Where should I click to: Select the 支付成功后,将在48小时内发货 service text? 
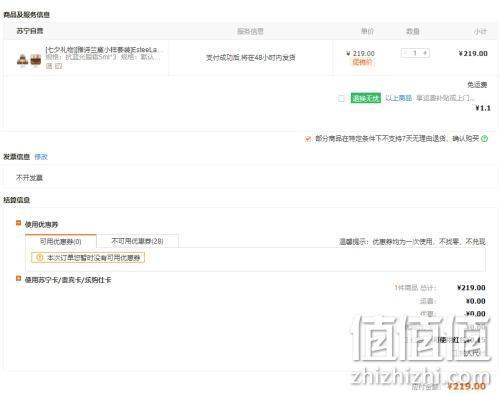point(250,58)
